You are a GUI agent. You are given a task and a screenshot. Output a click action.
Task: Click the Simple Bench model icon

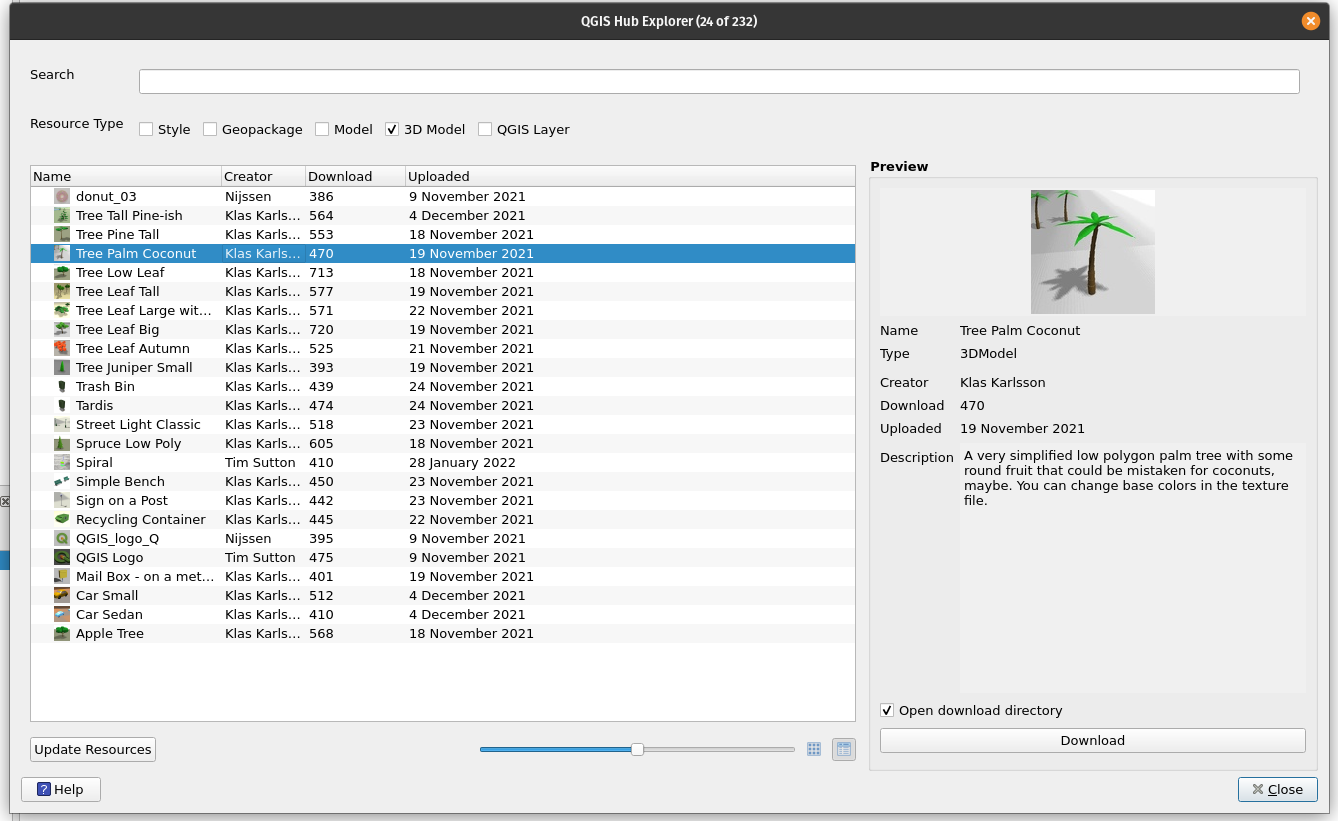pos(62,482)
